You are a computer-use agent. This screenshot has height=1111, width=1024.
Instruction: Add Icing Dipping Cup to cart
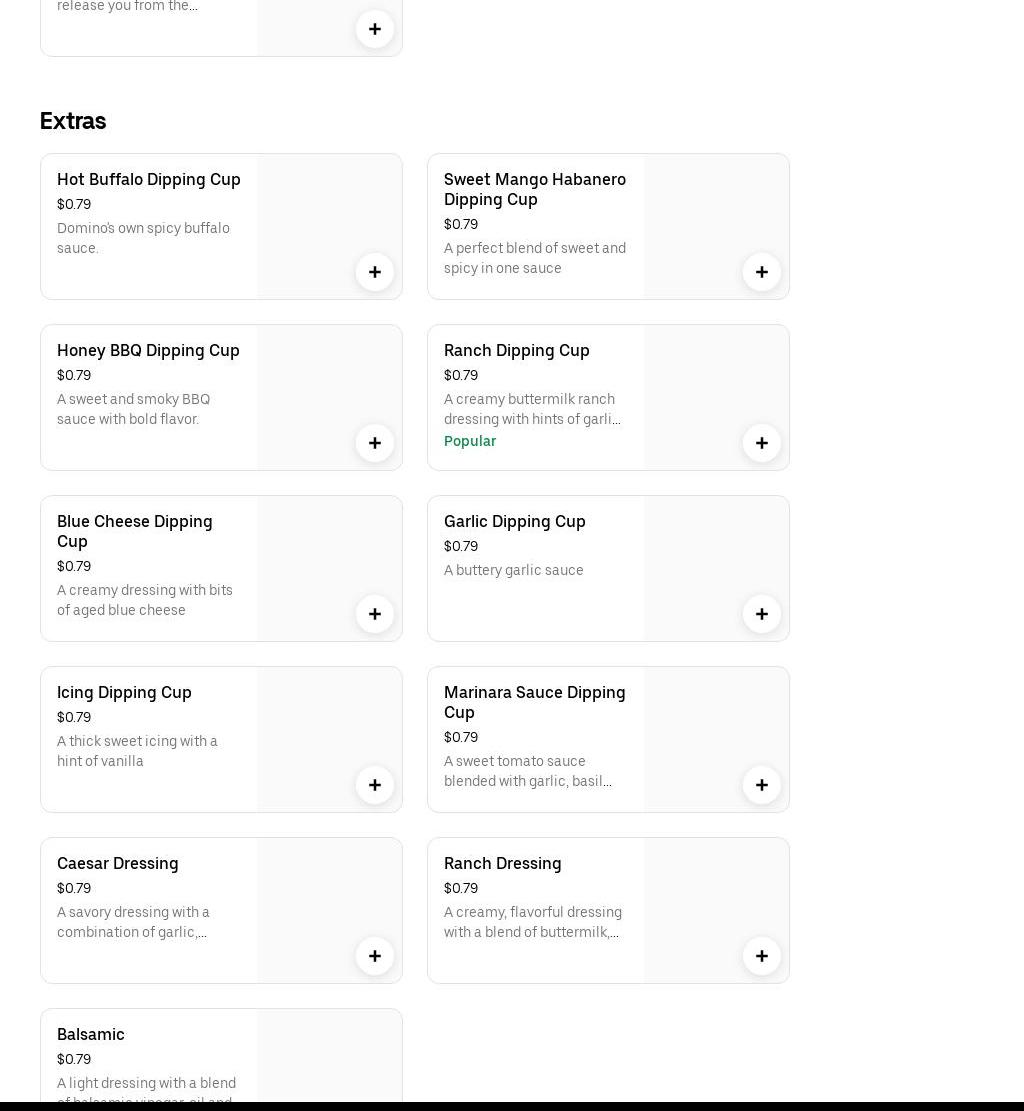click(x=375, y=785)
